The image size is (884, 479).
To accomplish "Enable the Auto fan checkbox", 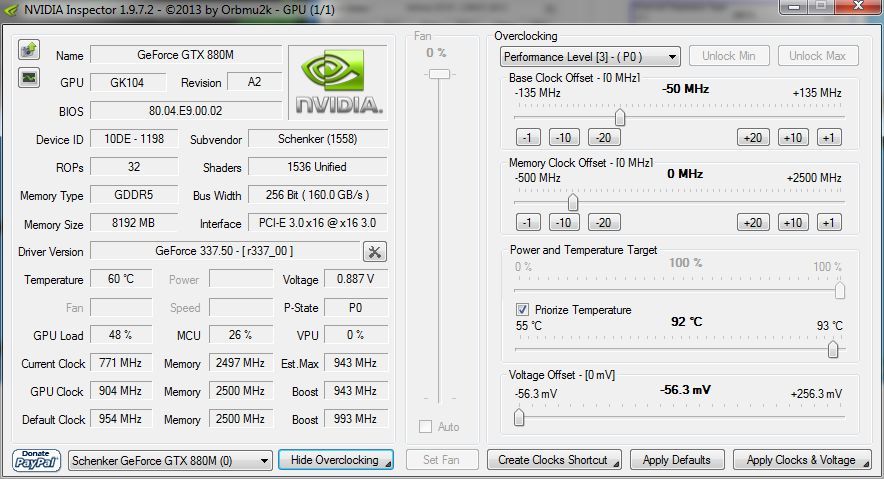I will pos(426,427).
